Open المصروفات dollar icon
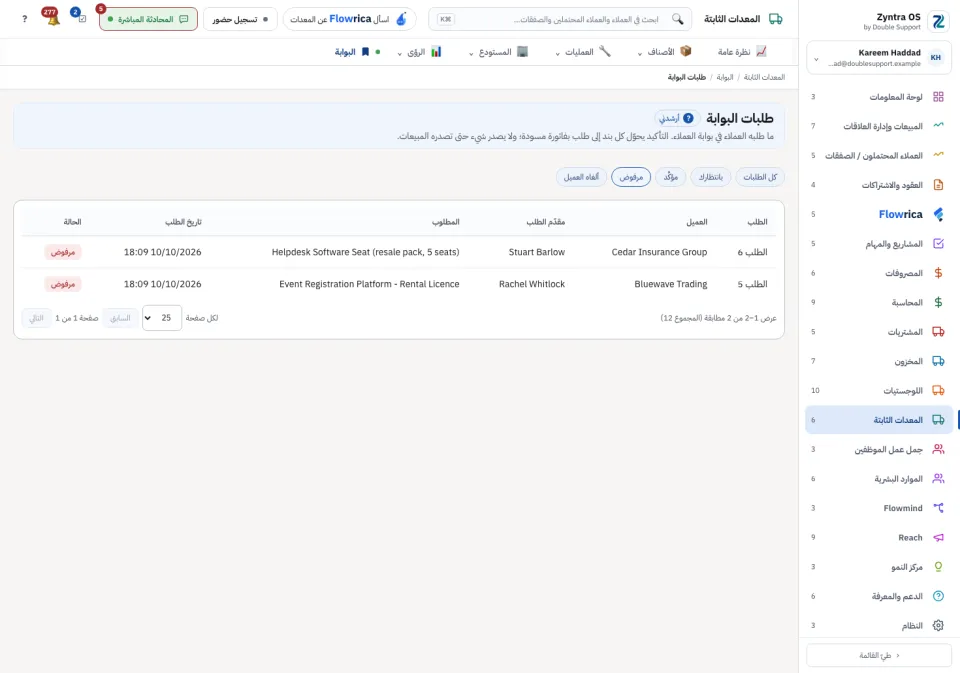This screenshot has width=960, height=673. (938, 273)
